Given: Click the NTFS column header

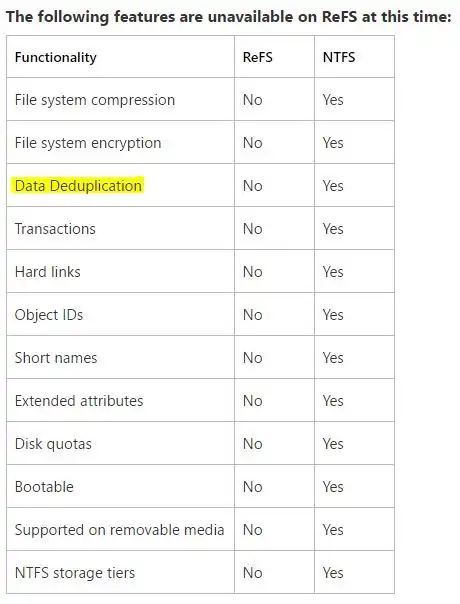Looking at the screenshot, I should [339, 57].
